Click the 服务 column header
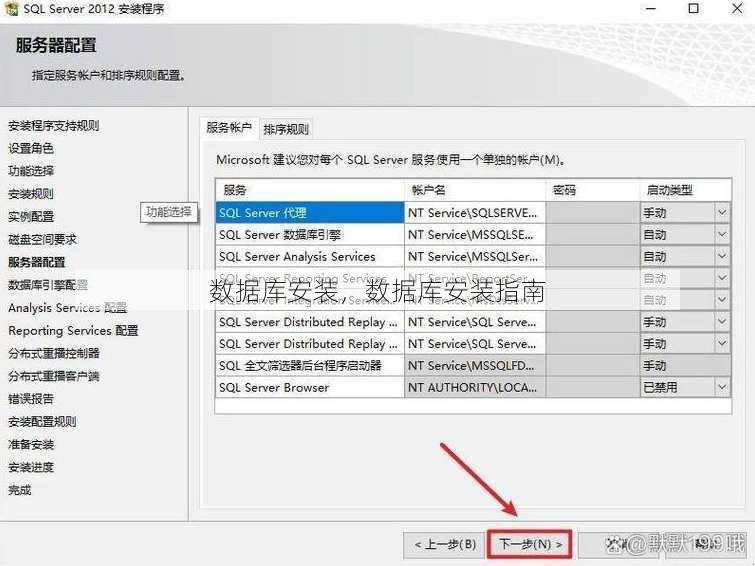 coord(310,190)
